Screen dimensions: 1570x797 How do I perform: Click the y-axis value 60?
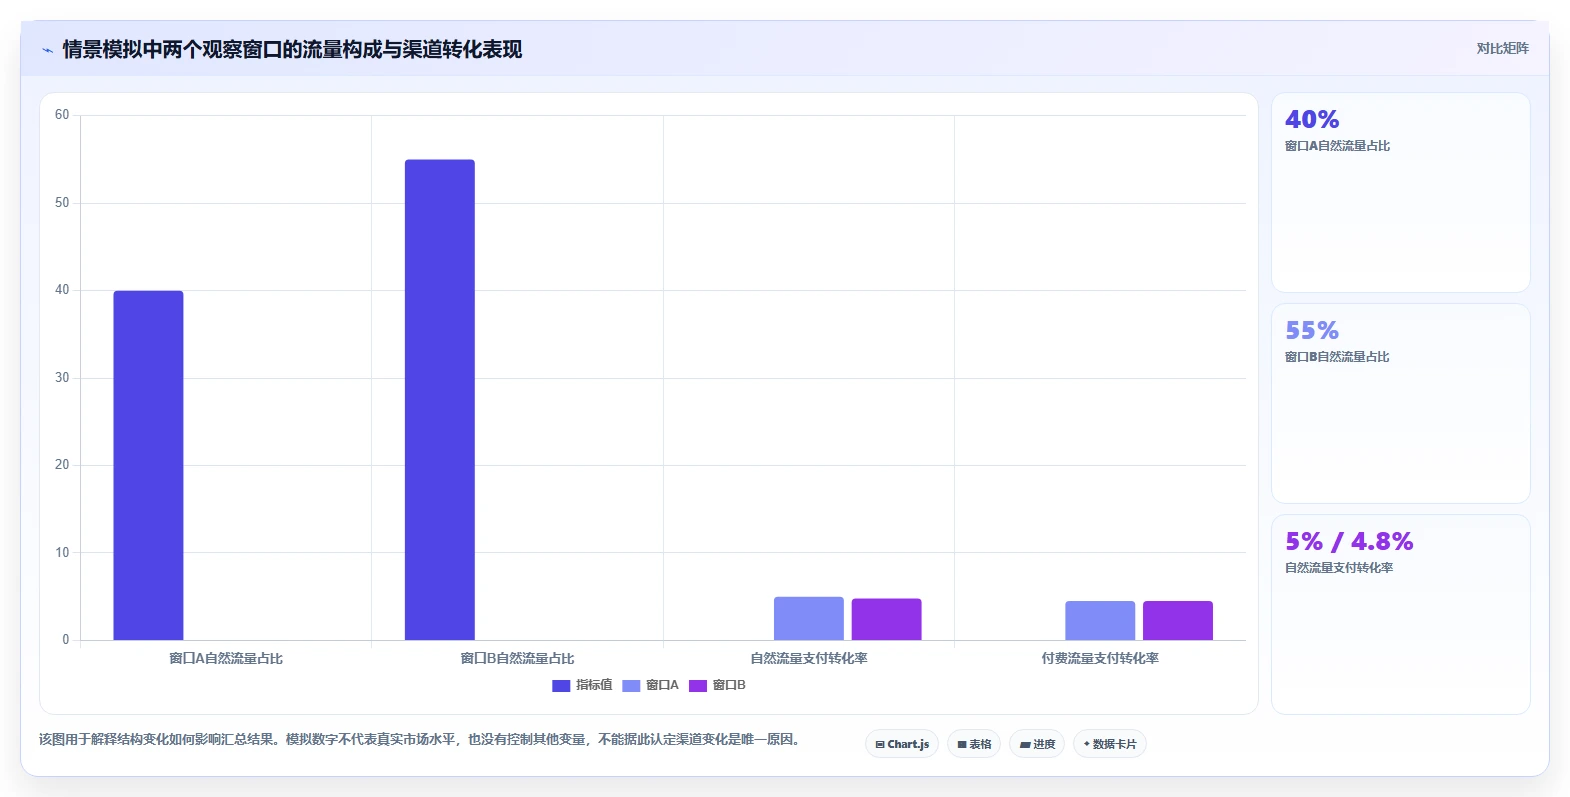point(62,115)
